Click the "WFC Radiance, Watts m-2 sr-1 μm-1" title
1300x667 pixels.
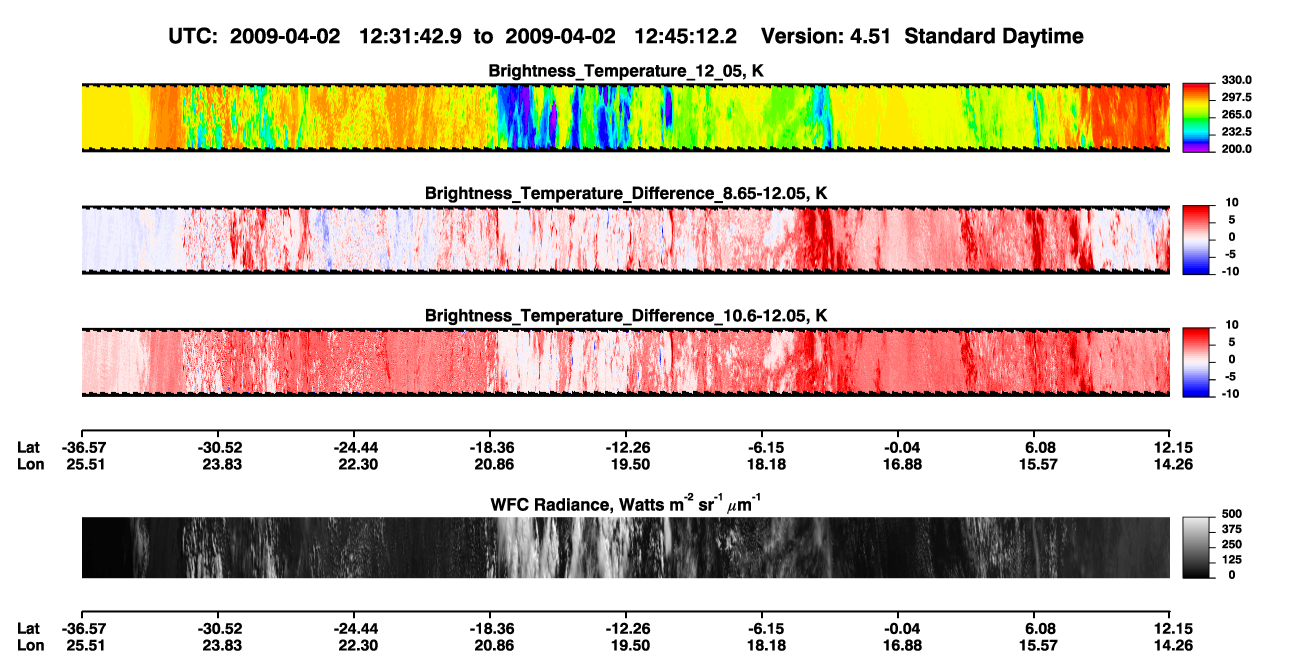(x=626, y=504)
